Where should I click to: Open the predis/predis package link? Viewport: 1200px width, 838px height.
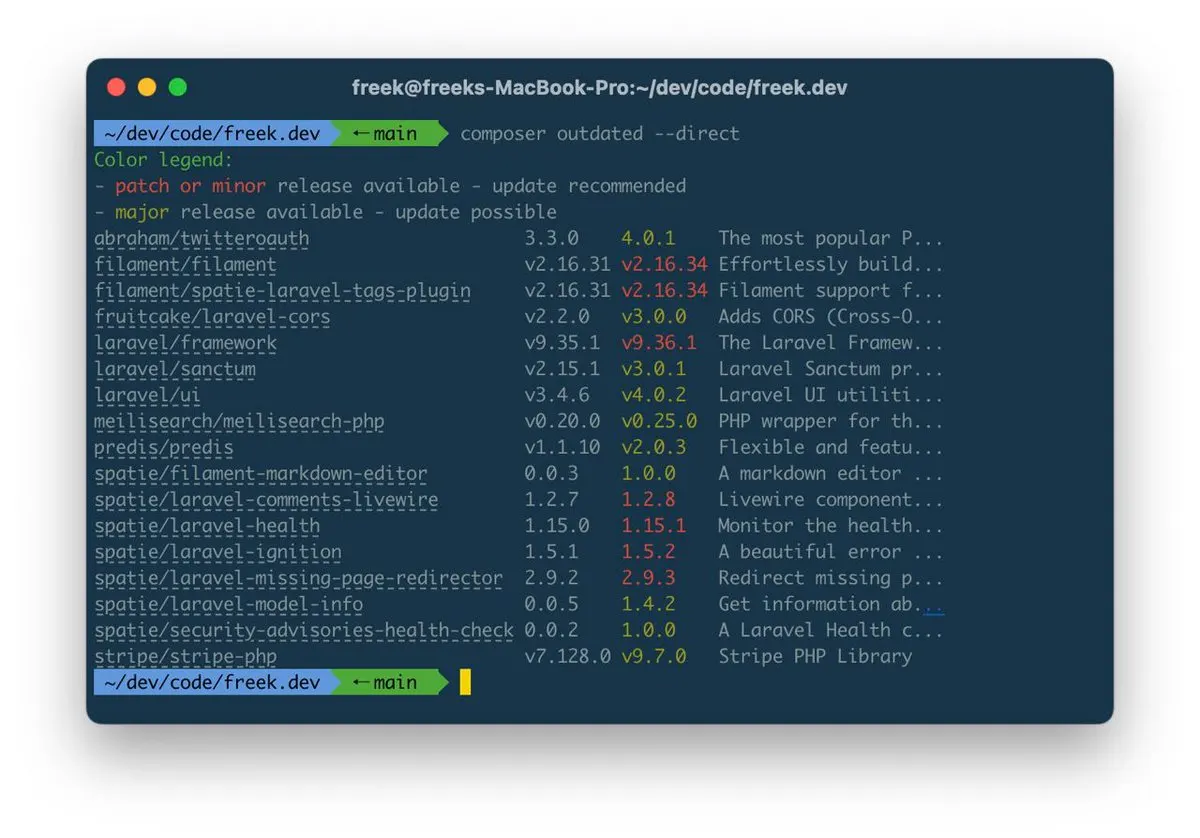click(164, 447)
